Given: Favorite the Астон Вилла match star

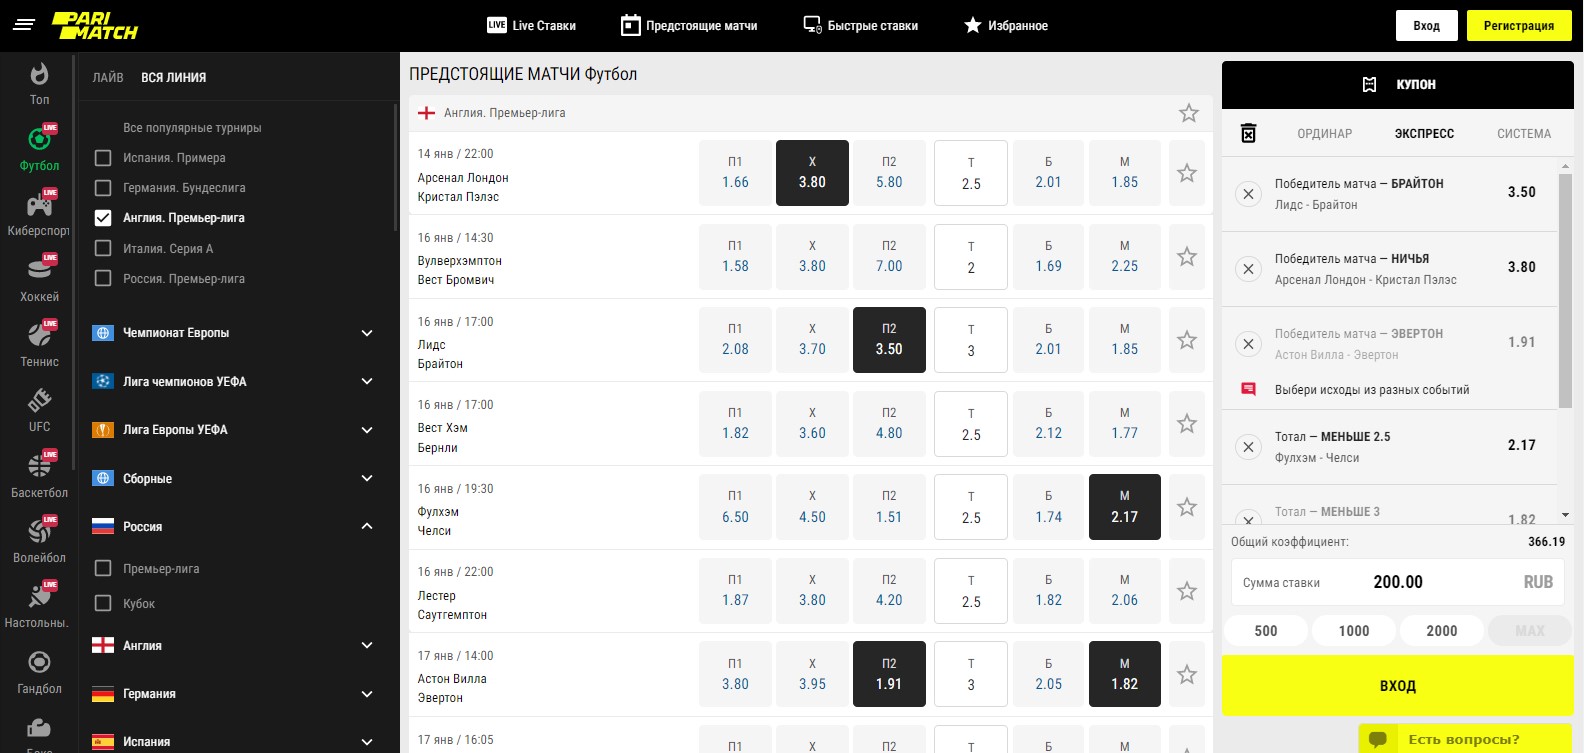Looking at the screenshot, I should click(x=1187, y=675).
